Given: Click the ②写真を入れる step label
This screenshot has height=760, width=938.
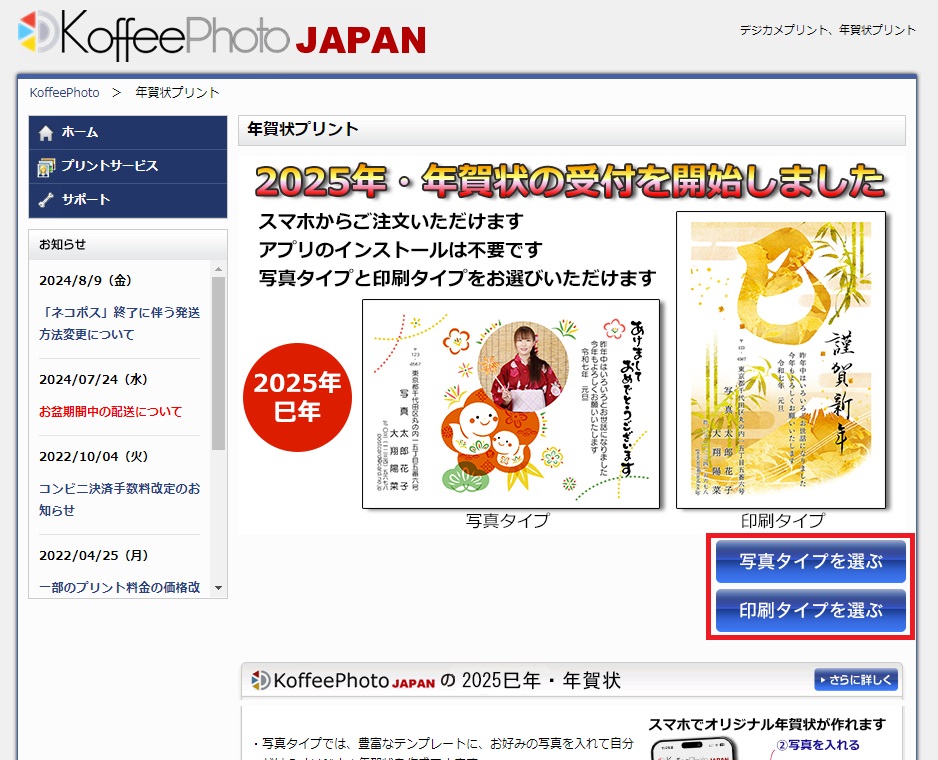Looking at the screenshot, I should (x=818, y=745).
